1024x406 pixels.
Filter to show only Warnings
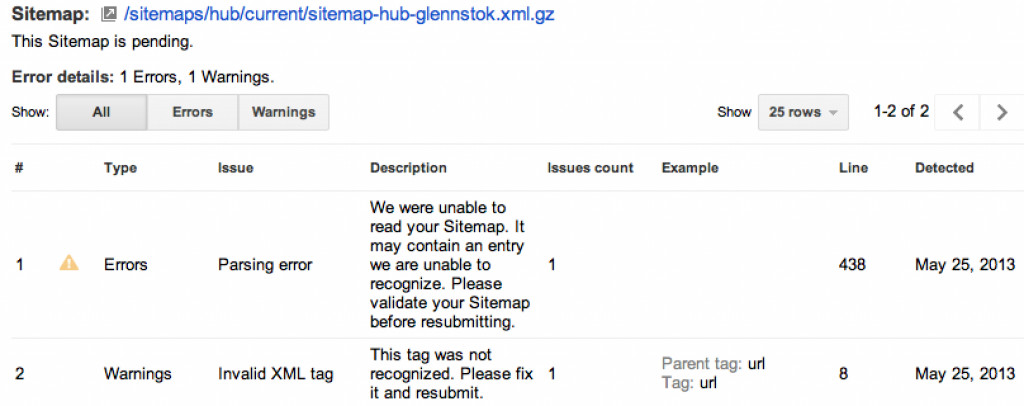tap(283, 112)
